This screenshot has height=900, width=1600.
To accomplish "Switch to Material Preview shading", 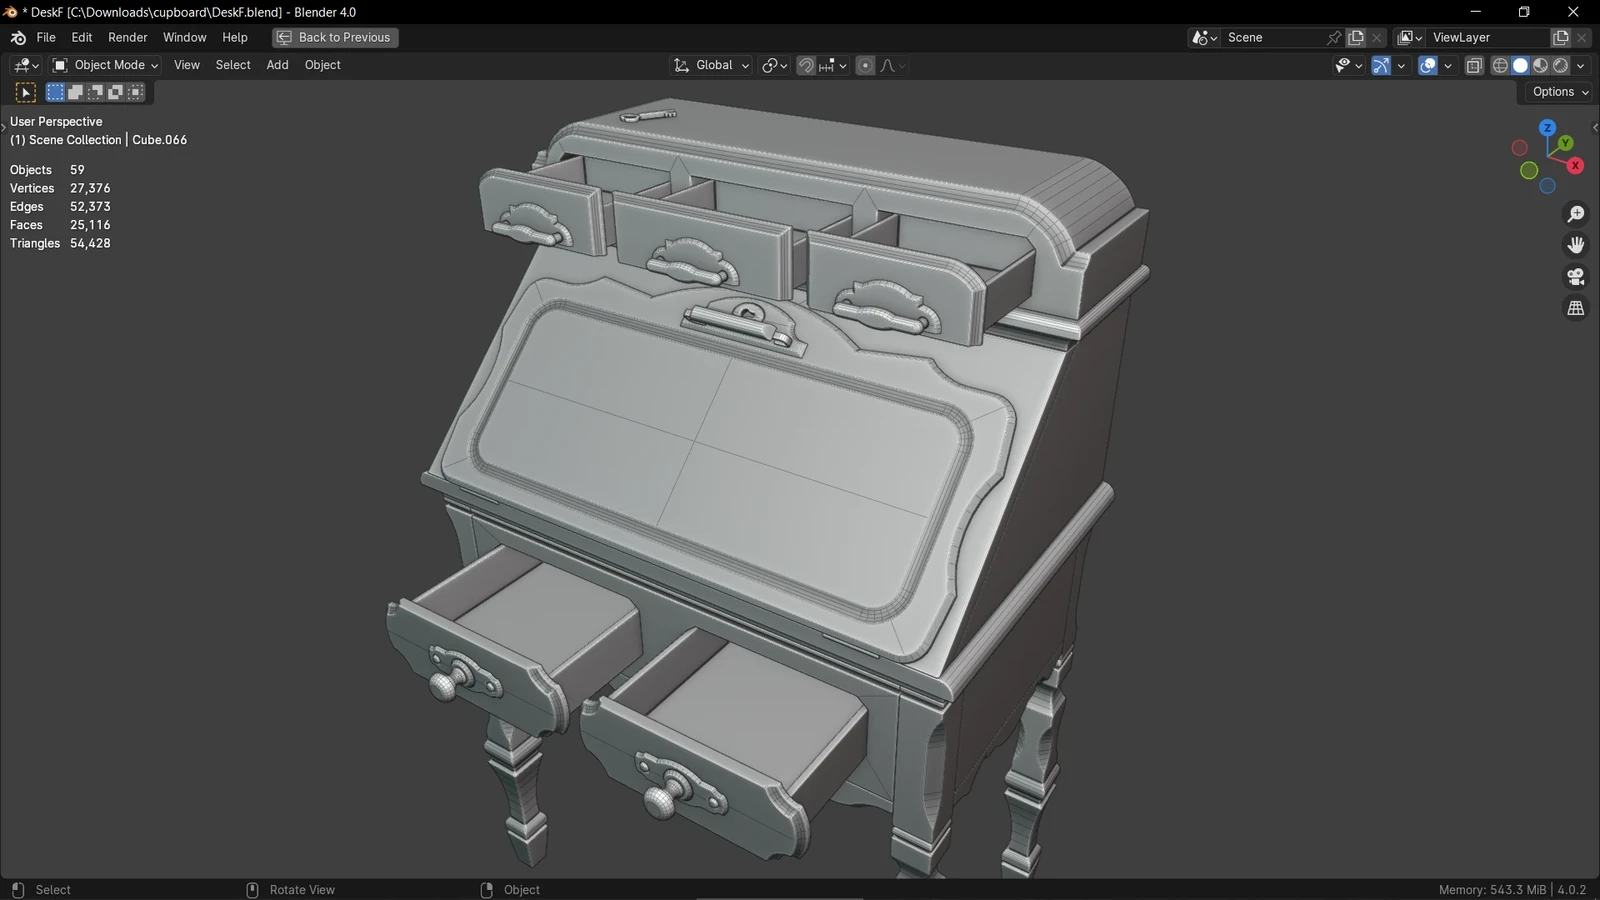I will click(x=1540, y=65).
